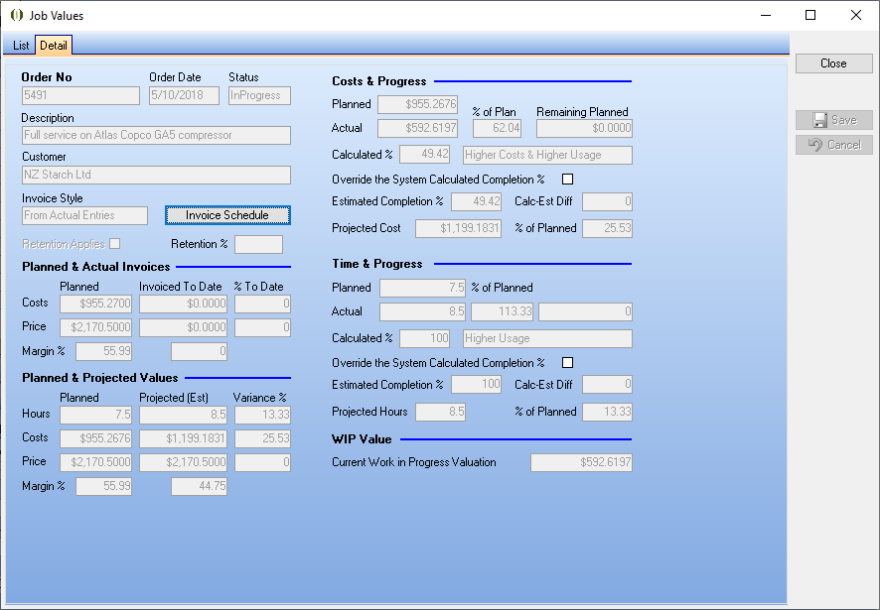Click time % of Planned 113.33 field
880x610 pixels.
[502, 311]
